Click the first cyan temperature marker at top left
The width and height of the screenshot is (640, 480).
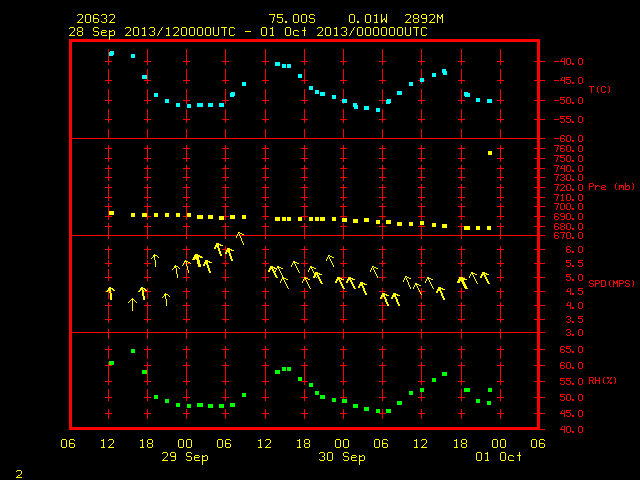111,53
